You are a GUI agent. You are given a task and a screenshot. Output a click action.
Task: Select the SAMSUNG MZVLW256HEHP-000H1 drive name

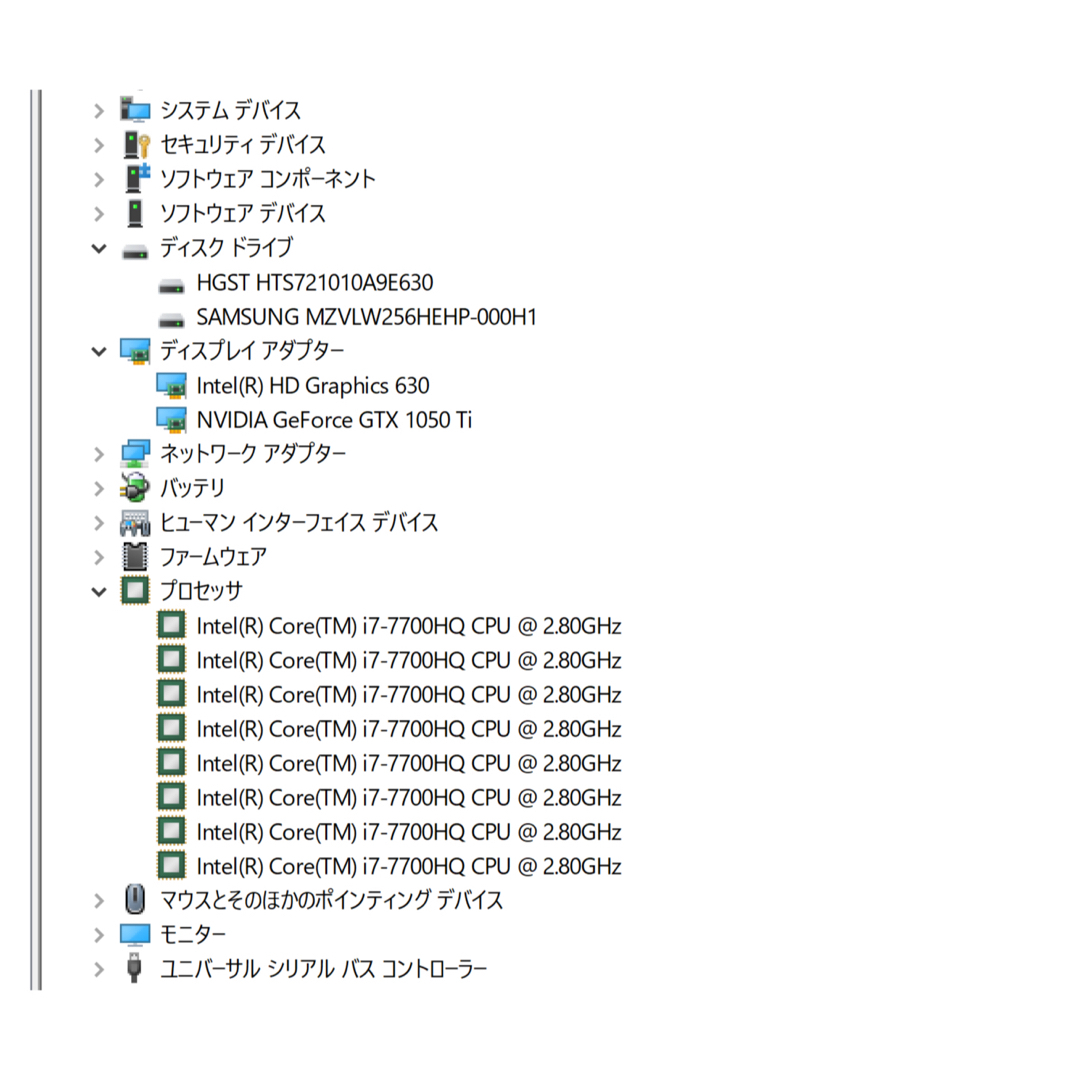coord(366,317)
